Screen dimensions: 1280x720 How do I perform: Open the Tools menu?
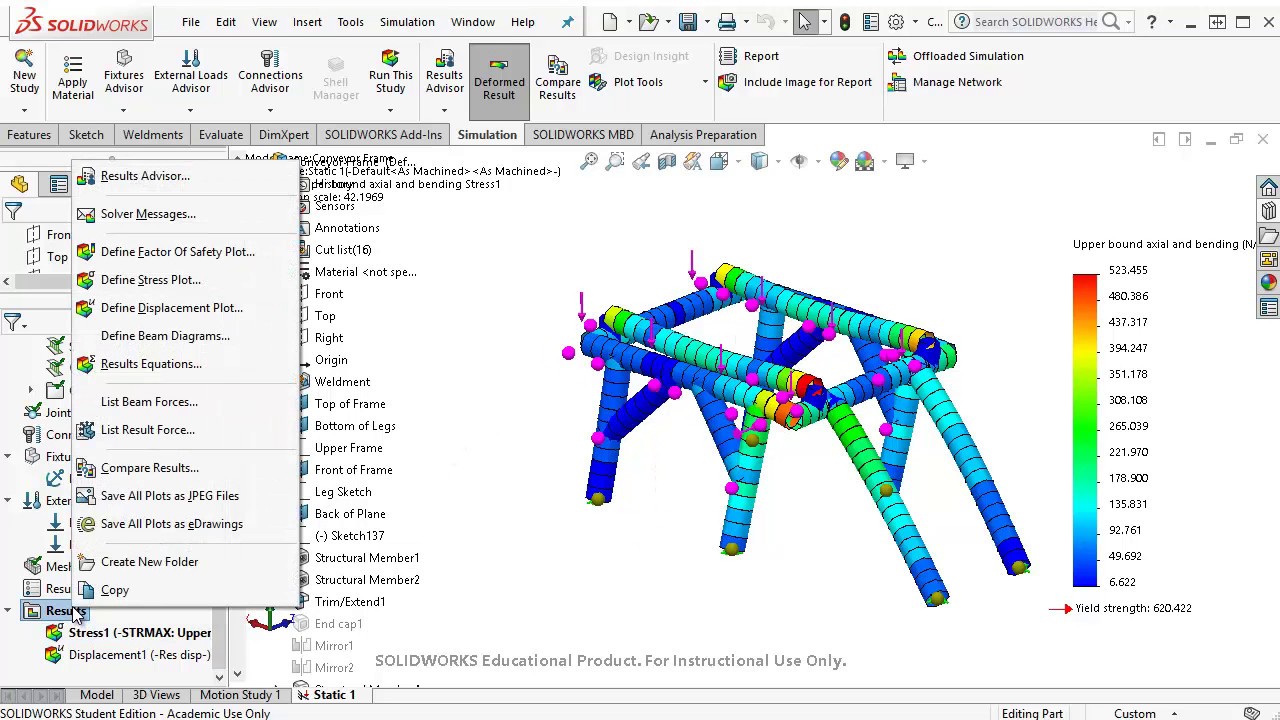pyautogui.click(x=350, y=22)
